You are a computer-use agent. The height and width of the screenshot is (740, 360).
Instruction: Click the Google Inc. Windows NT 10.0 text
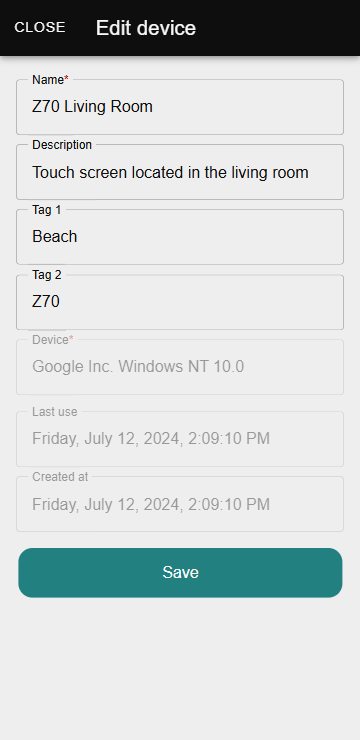pos(138,366)
